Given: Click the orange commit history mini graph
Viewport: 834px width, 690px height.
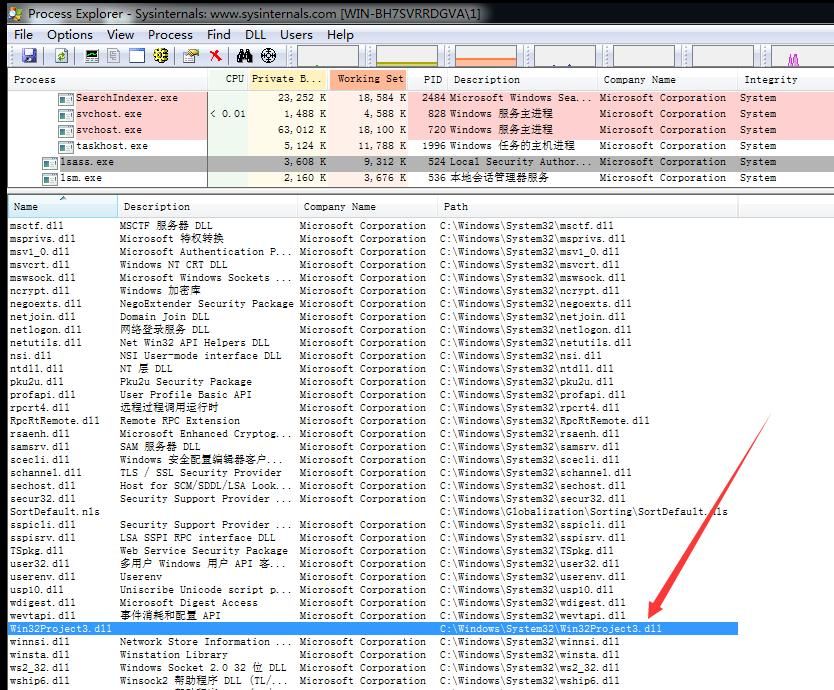Looking at the screenshot, I should 486,56.
